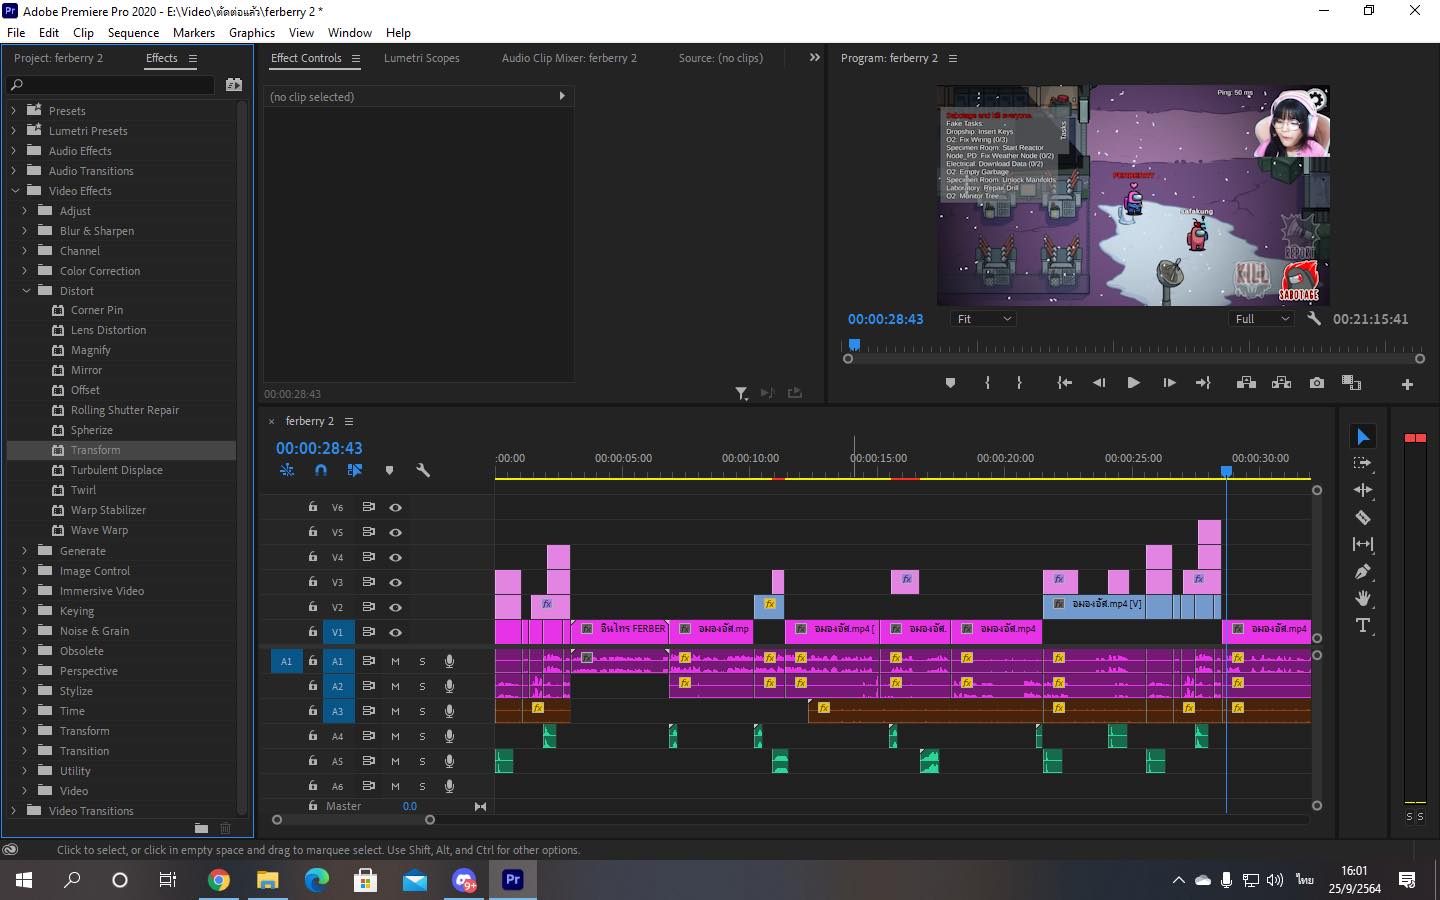This screenshot has width=1440, height=900.
Task: Hide track V6 output eye
Action: coord(395,507)
